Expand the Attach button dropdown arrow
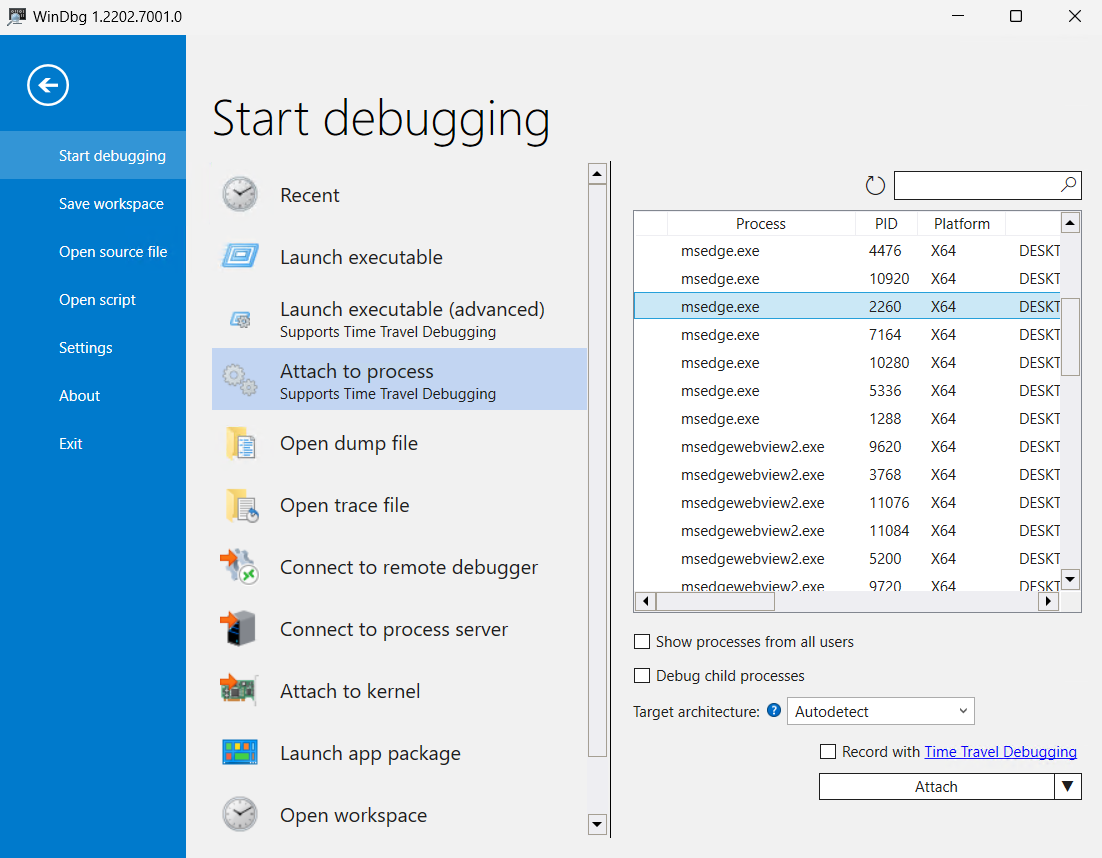Screen dimensions: 1102x858 click(x=1068, y=787)
